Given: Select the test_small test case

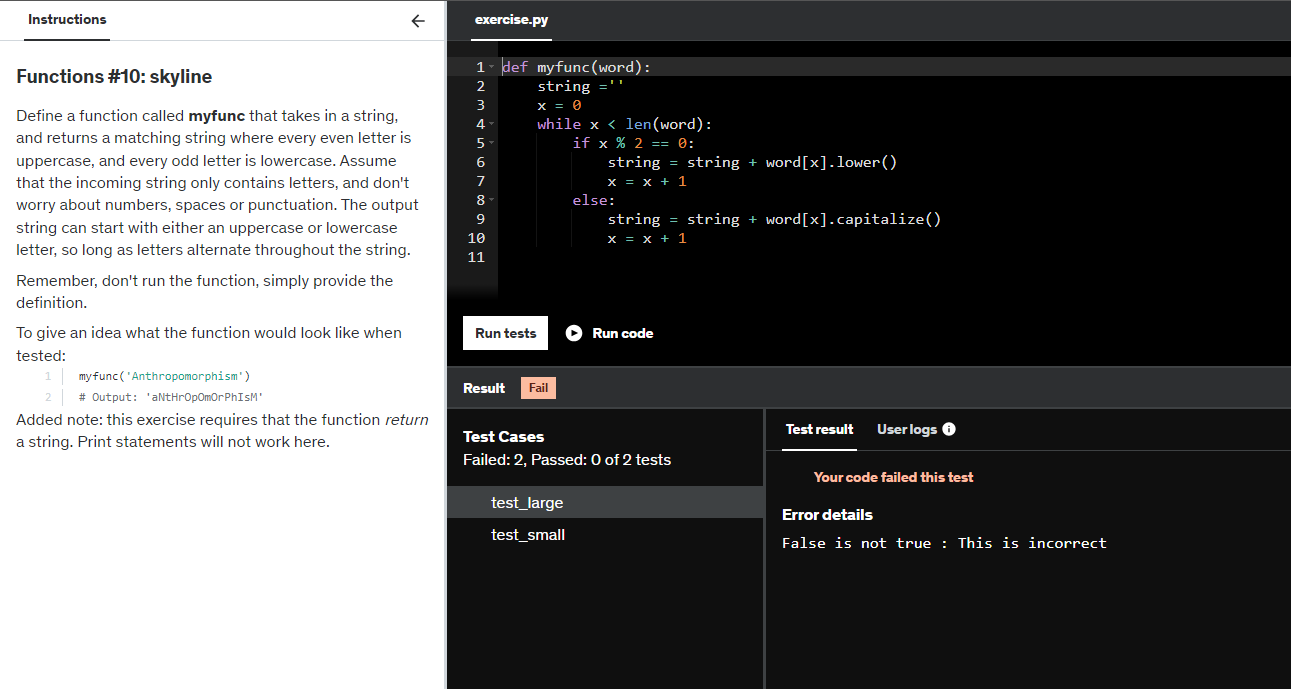Looking at the screenshot, I should [x=528, y=534].
